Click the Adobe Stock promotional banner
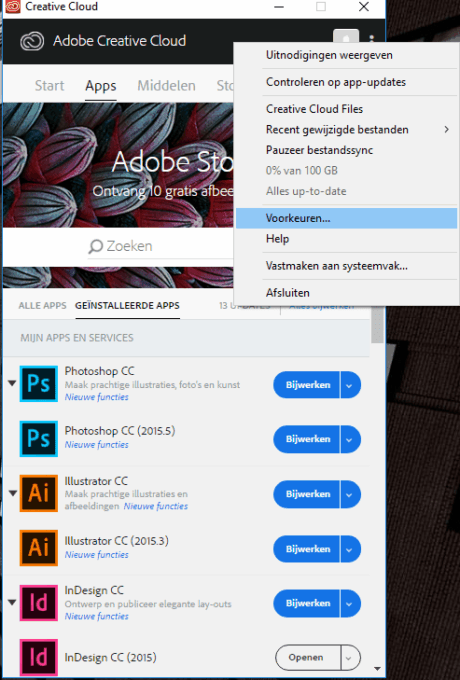Screen dimensions: 460x680 pyautogui.click(x=118, y=165)
